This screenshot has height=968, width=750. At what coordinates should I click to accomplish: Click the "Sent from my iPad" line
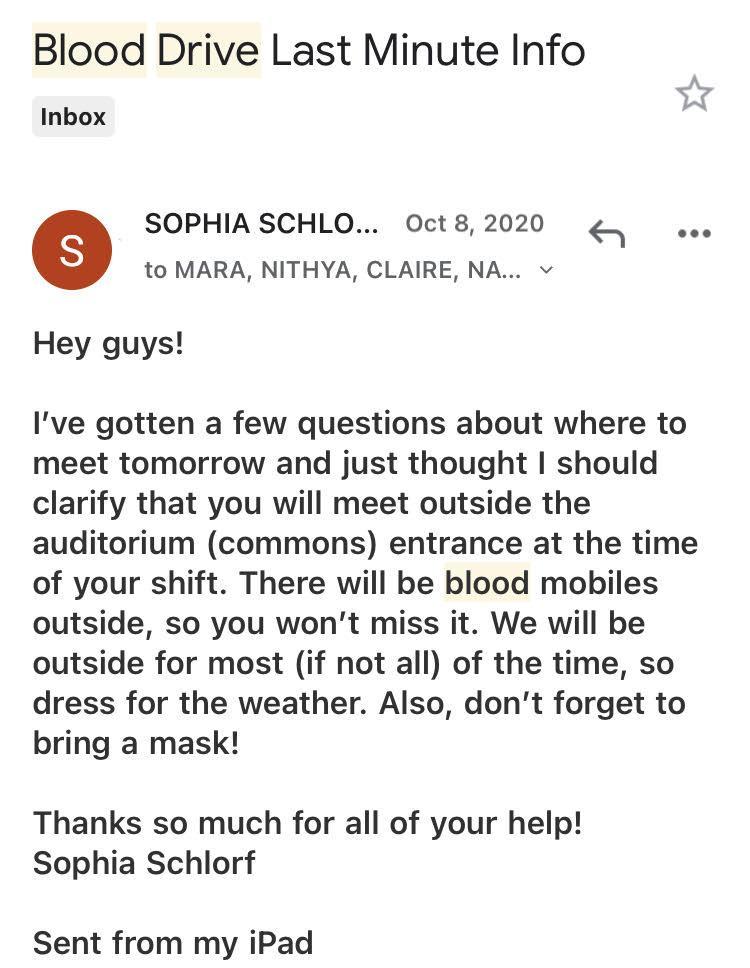[172, 942]
